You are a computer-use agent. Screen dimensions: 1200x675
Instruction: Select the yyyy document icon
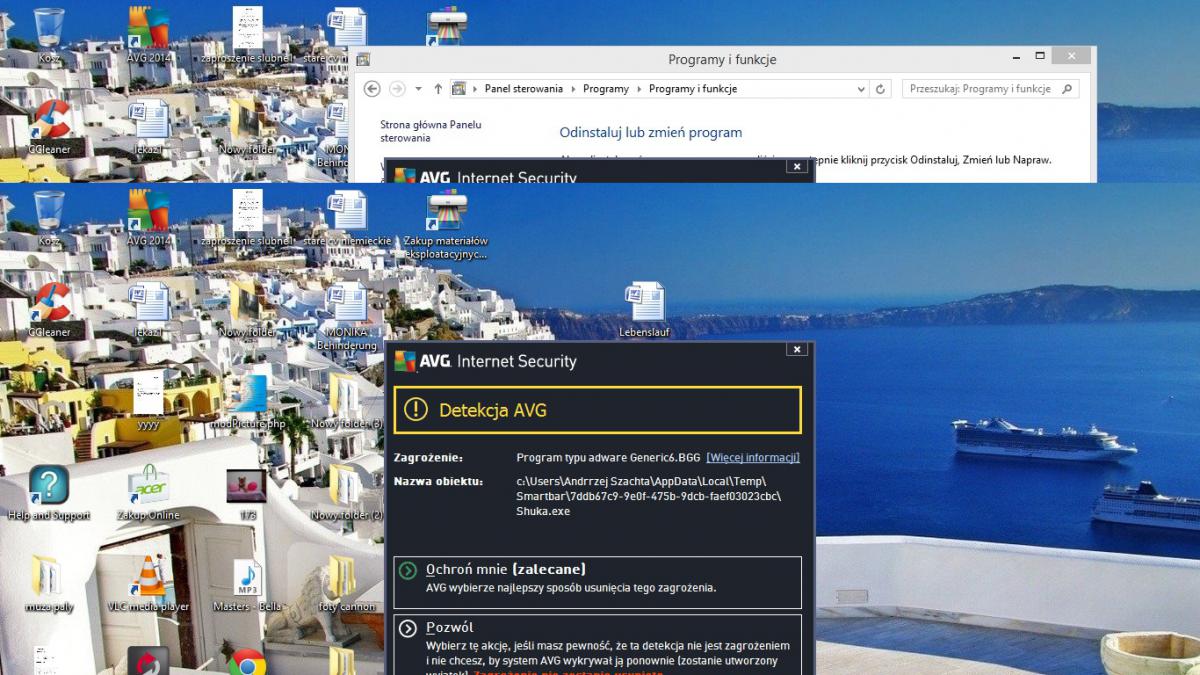148,400
